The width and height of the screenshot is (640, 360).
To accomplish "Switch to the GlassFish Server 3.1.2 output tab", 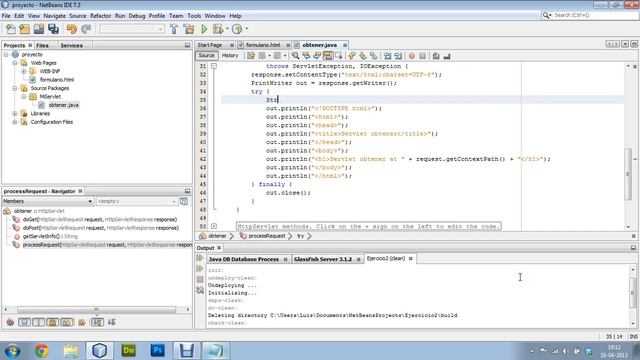I will click(x=323, y=259).
